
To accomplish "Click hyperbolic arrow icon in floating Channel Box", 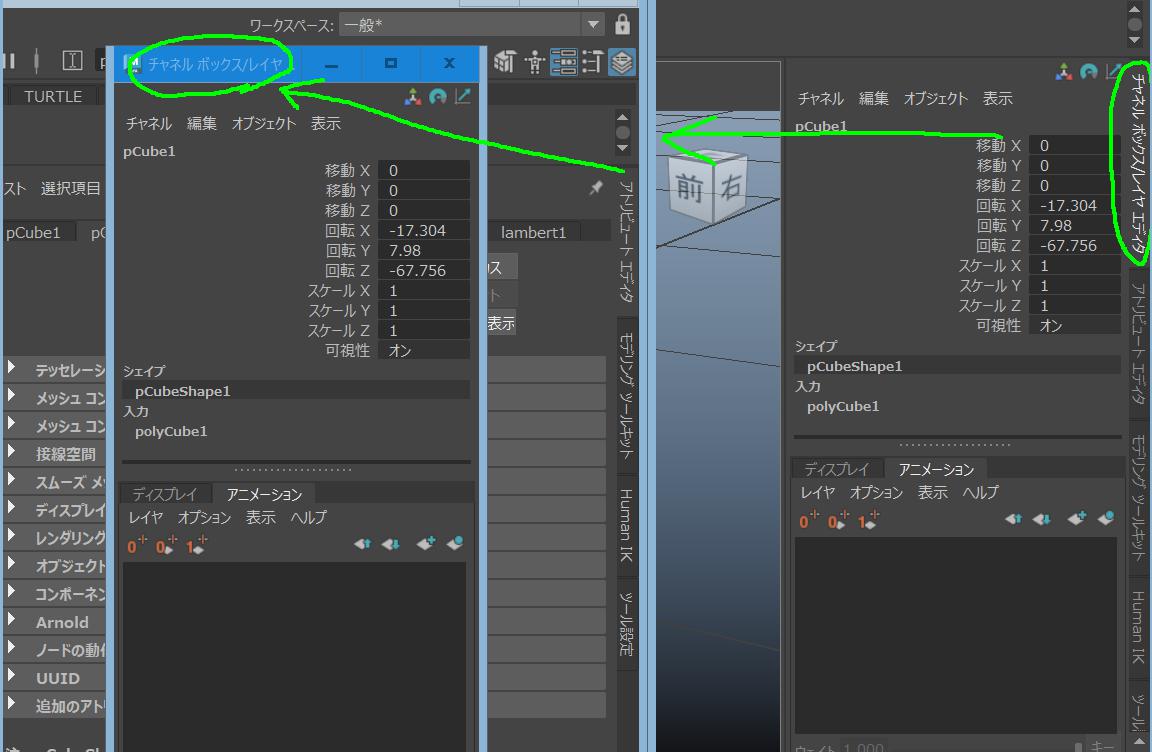I will tap(463, 96).
